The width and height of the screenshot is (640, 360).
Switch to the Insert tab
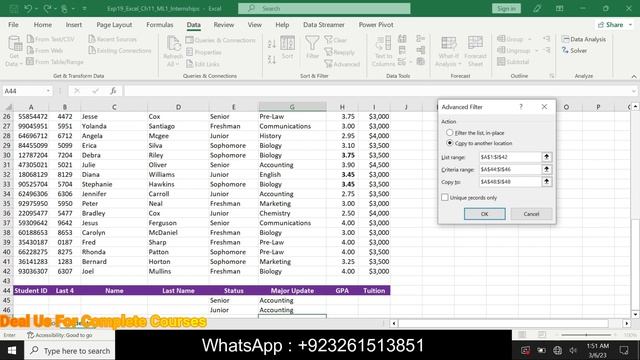(74, 24)
